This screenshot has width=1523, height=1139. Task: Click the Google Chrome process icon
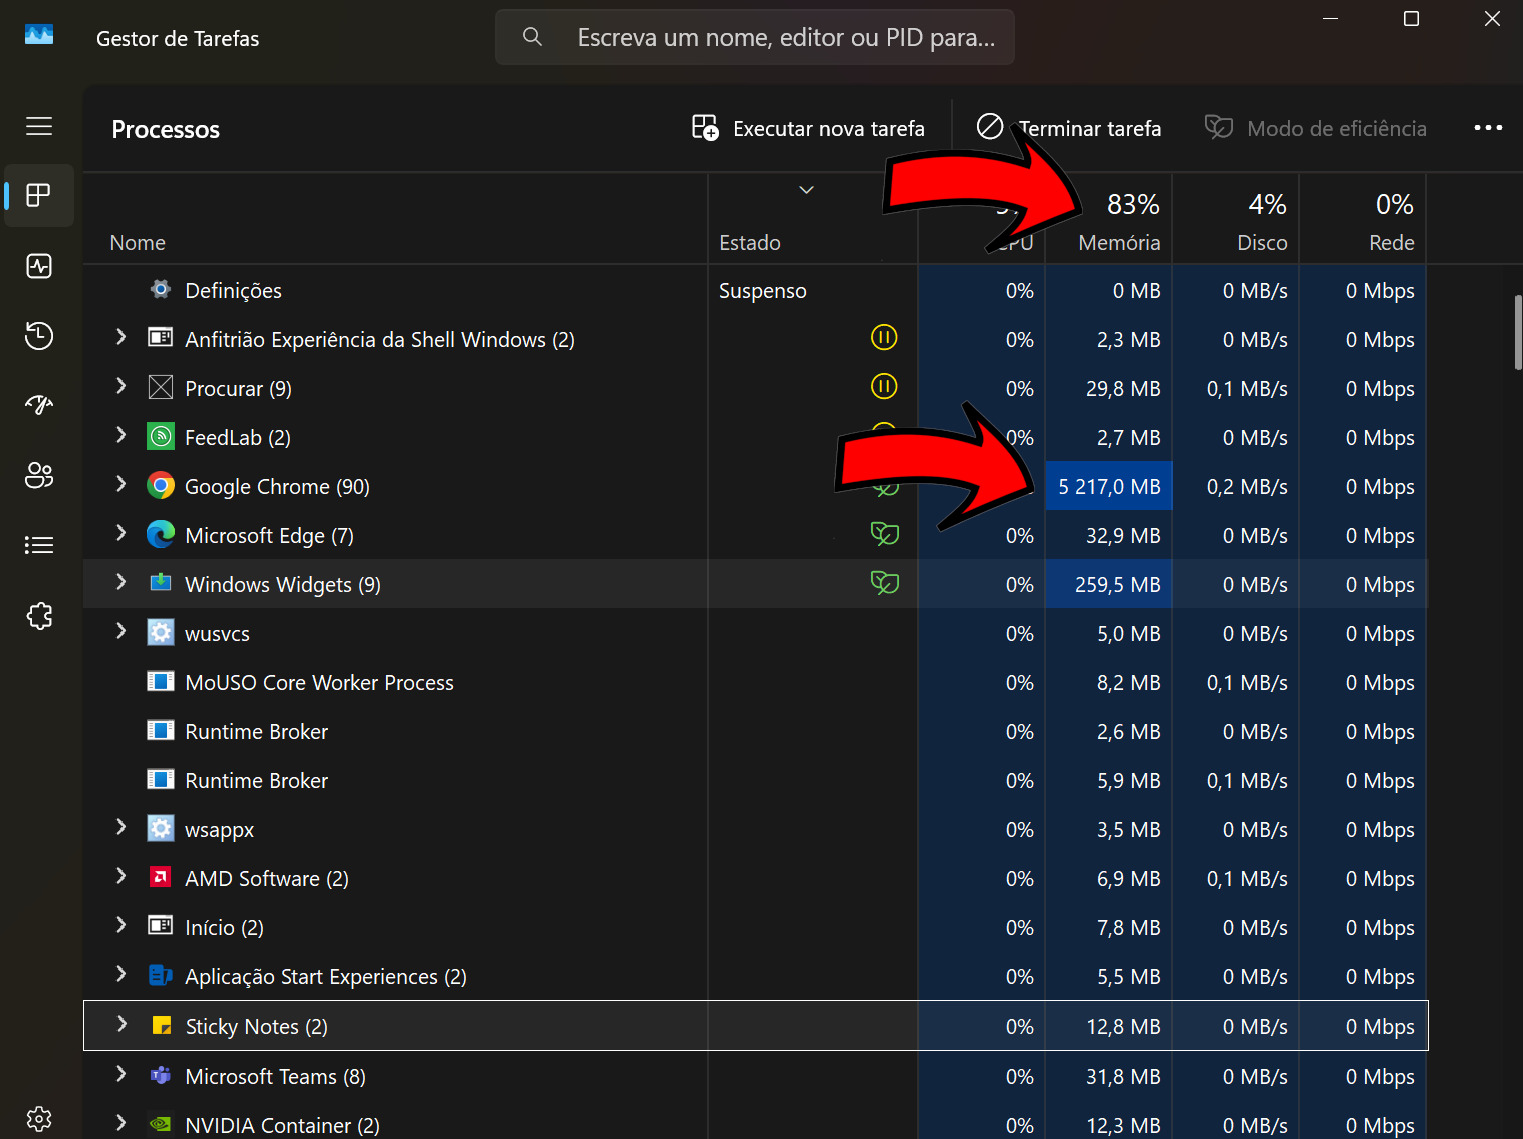[161, 486]
